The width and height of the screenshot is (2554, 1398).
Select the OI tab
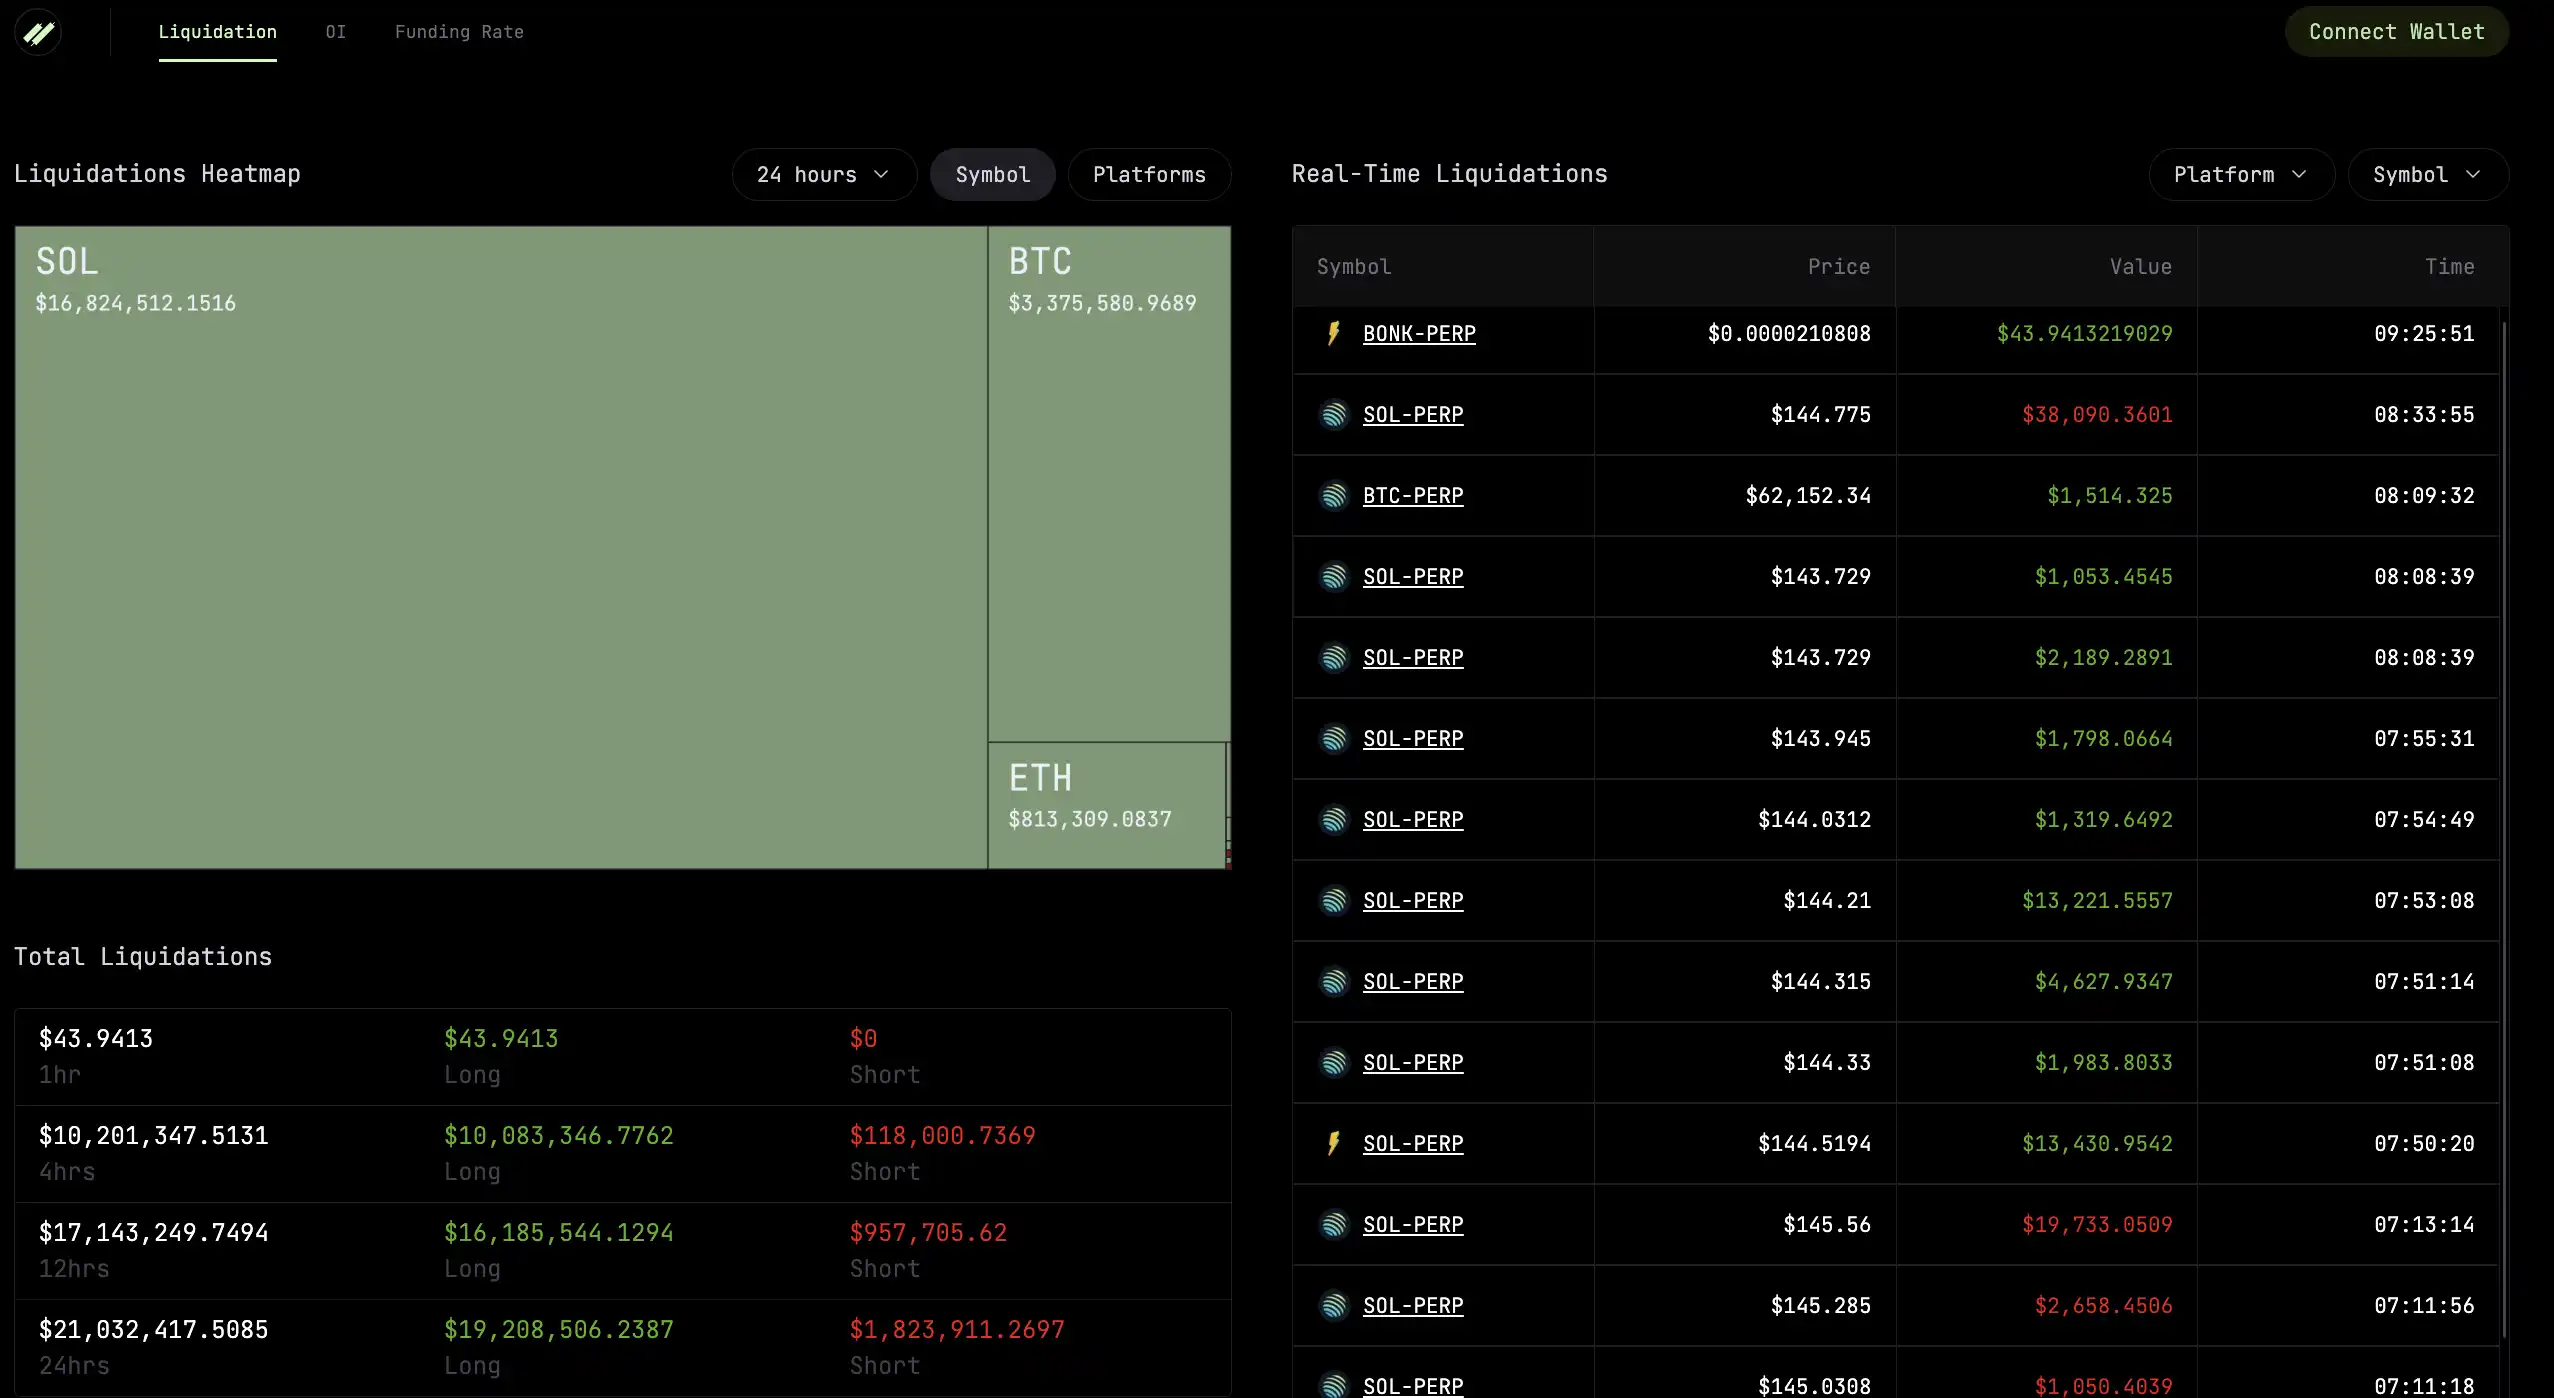pyautogui.click(x=336, y=31)
